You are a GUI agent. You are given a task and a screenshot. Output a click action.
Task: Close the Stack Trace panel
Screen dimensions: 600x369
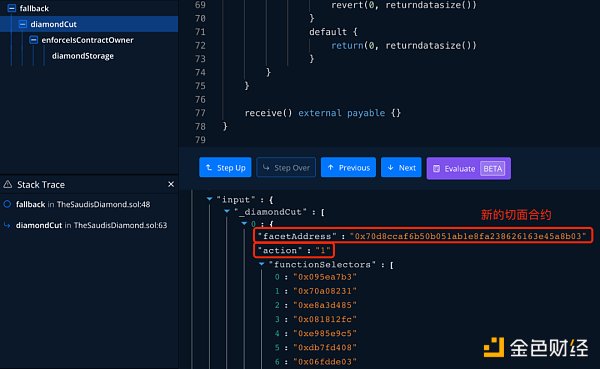[171, 184]
